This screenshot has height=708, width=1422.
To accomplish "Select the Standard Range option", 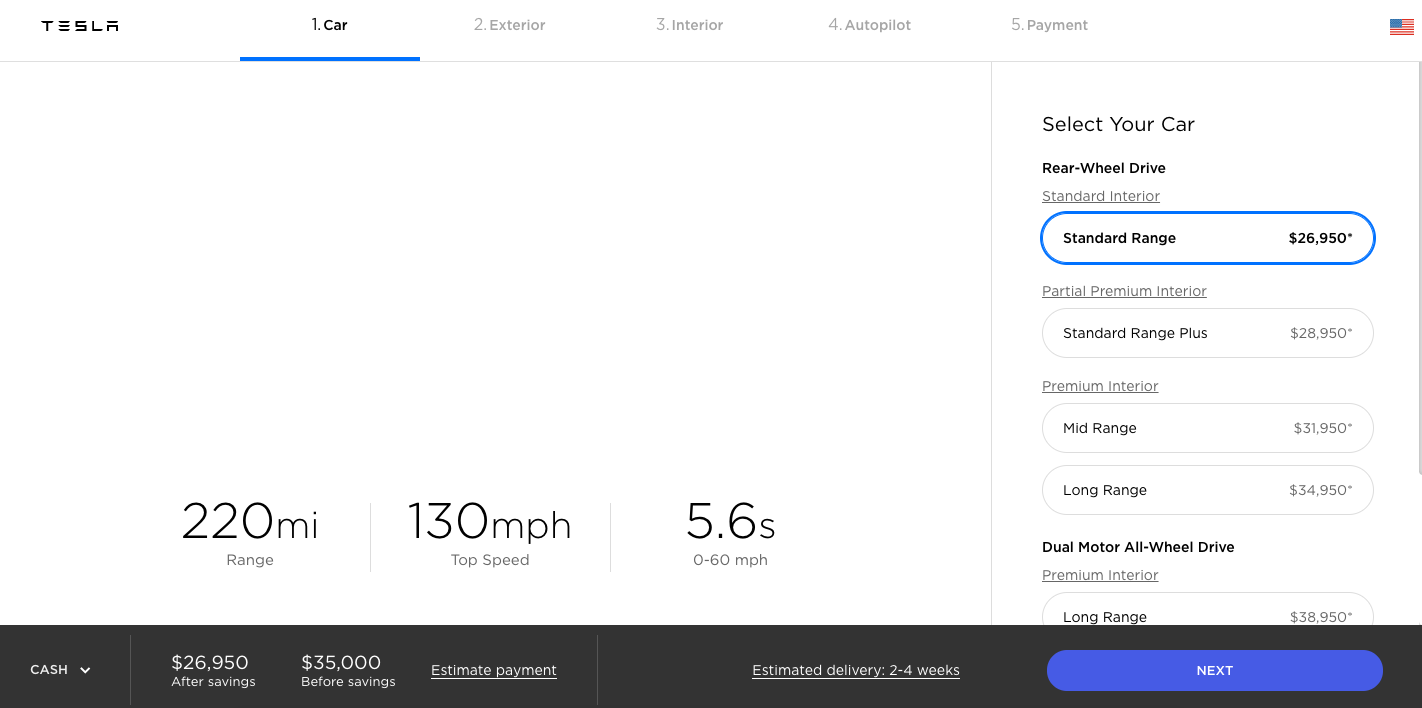I will [1208, 238].
